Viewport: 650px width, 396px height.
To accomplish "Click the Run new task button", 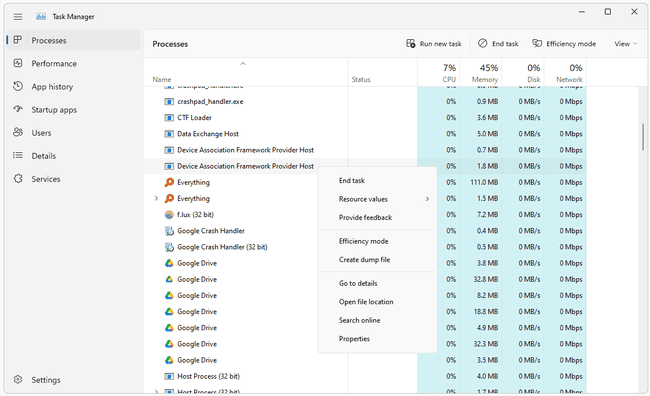I will coord(434,44).
